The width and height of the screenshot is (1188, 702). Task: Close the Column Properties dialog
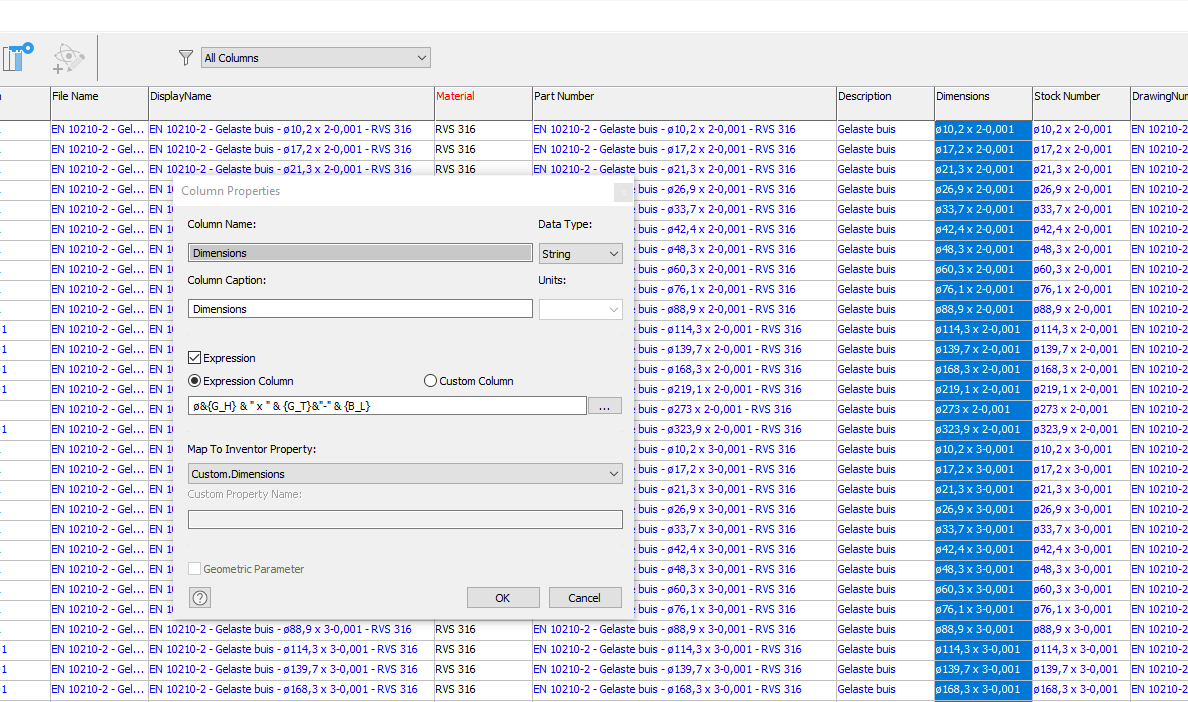click(x=623, y=192)
